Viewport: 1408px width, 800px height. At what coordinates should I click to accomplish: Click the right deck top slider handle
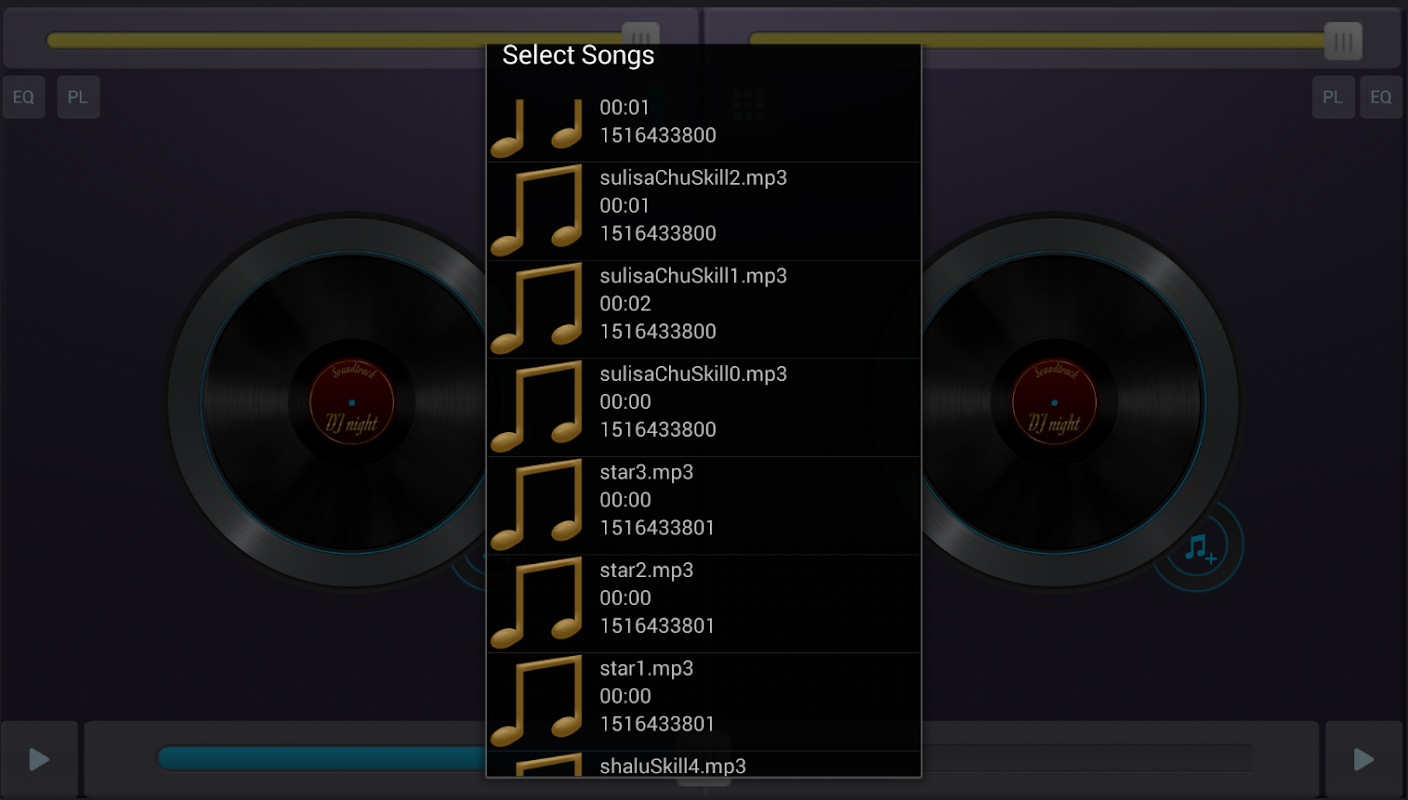click(1343, 41)
